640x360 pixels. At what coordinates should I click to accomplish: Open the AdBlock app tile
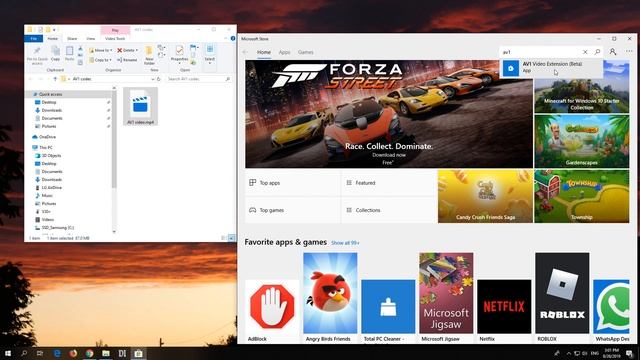[x=272, y=311]
